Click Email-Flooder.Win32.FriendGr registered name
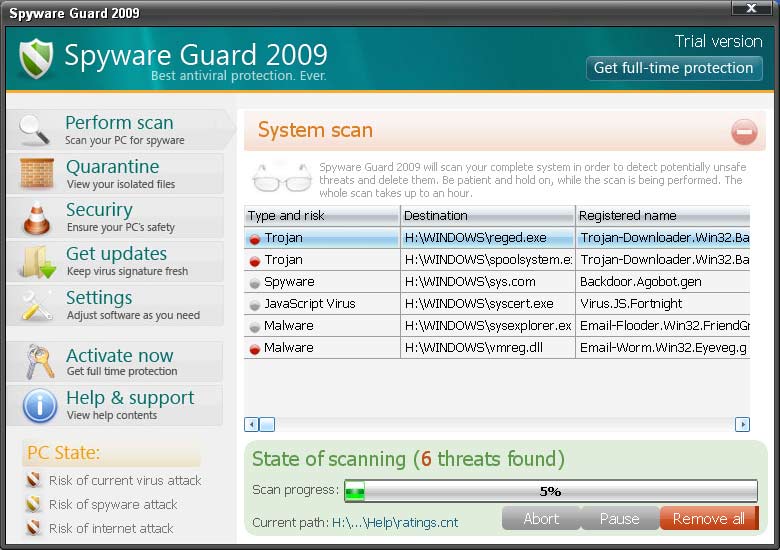 coord(665,326)
